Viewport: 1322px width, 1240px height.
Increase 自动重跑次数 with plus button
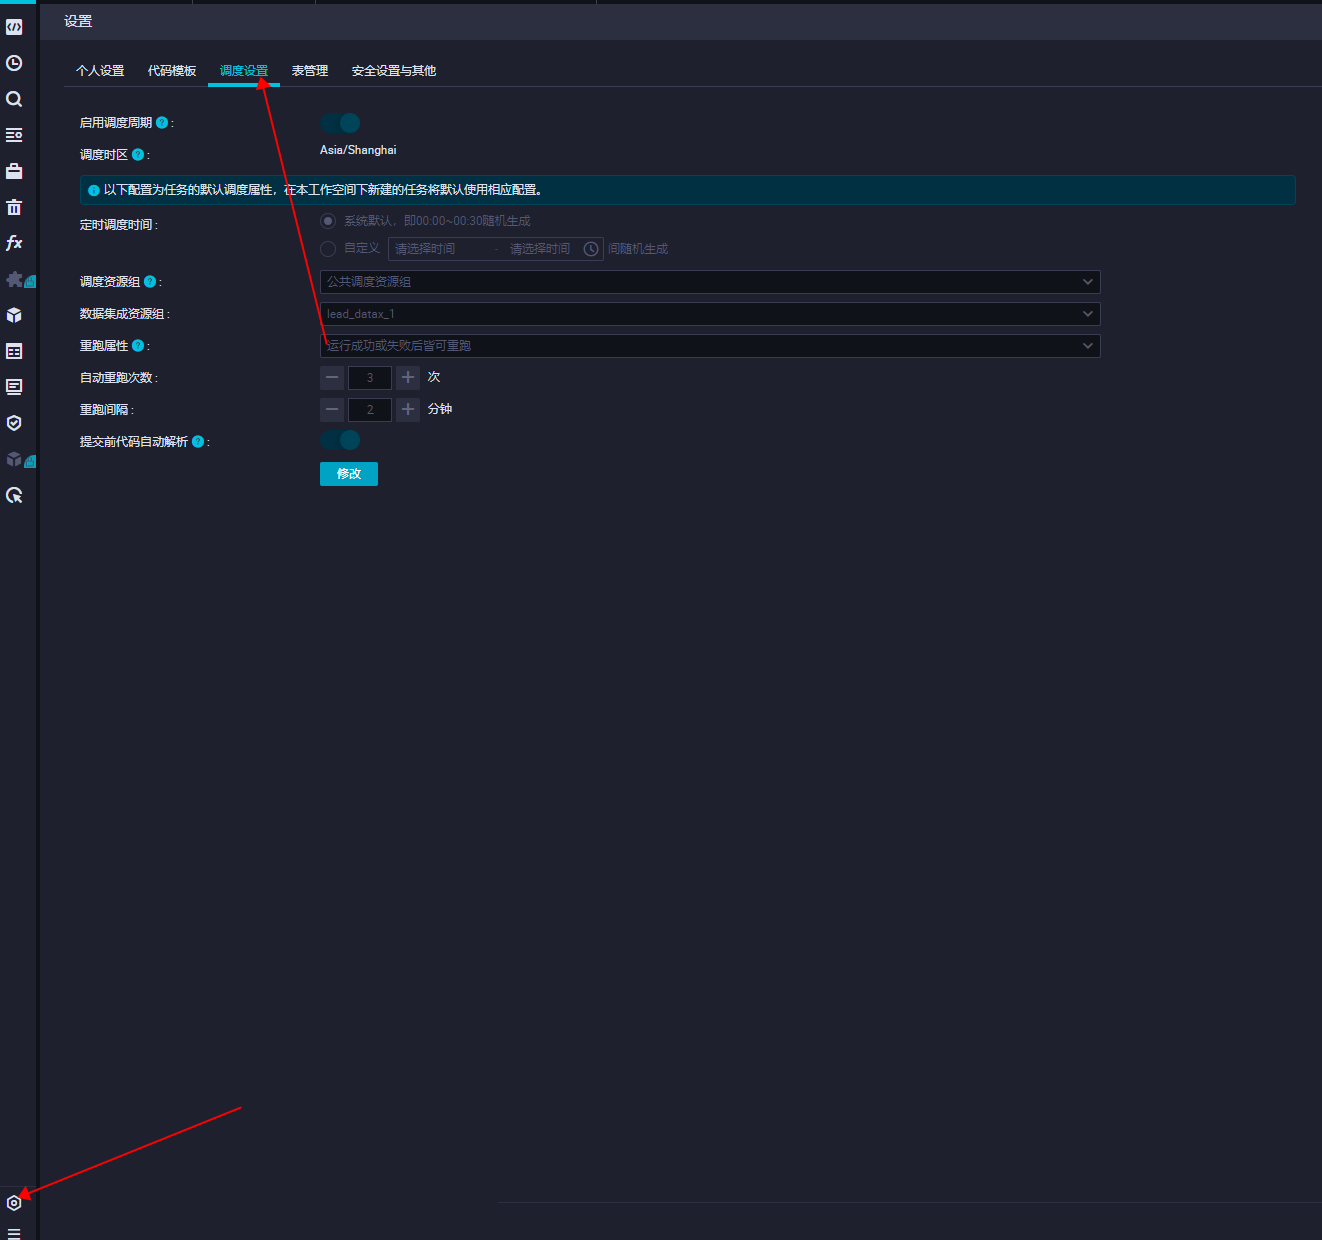(408, 378)
